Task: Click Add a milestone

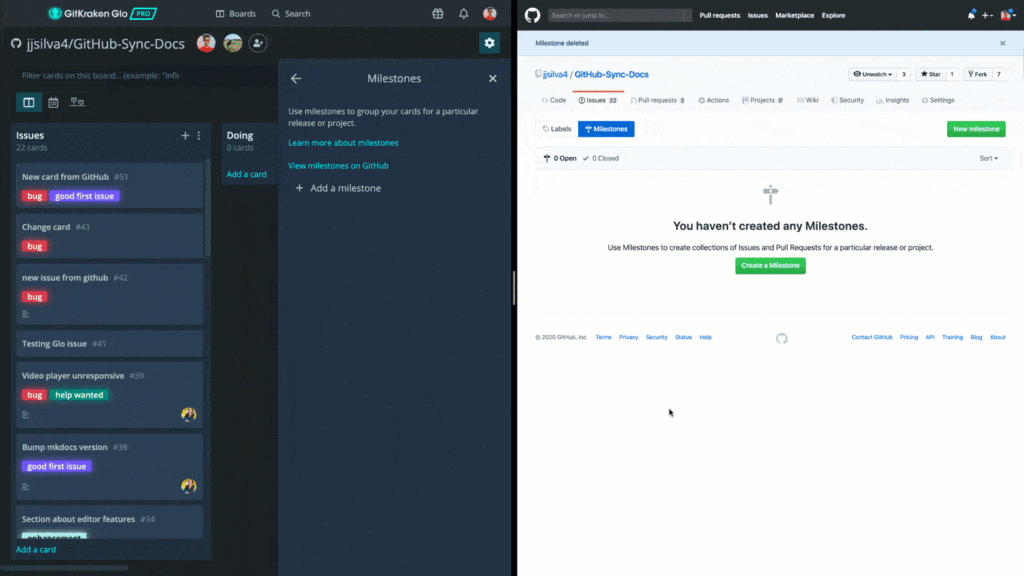Action: pos(338,188)
